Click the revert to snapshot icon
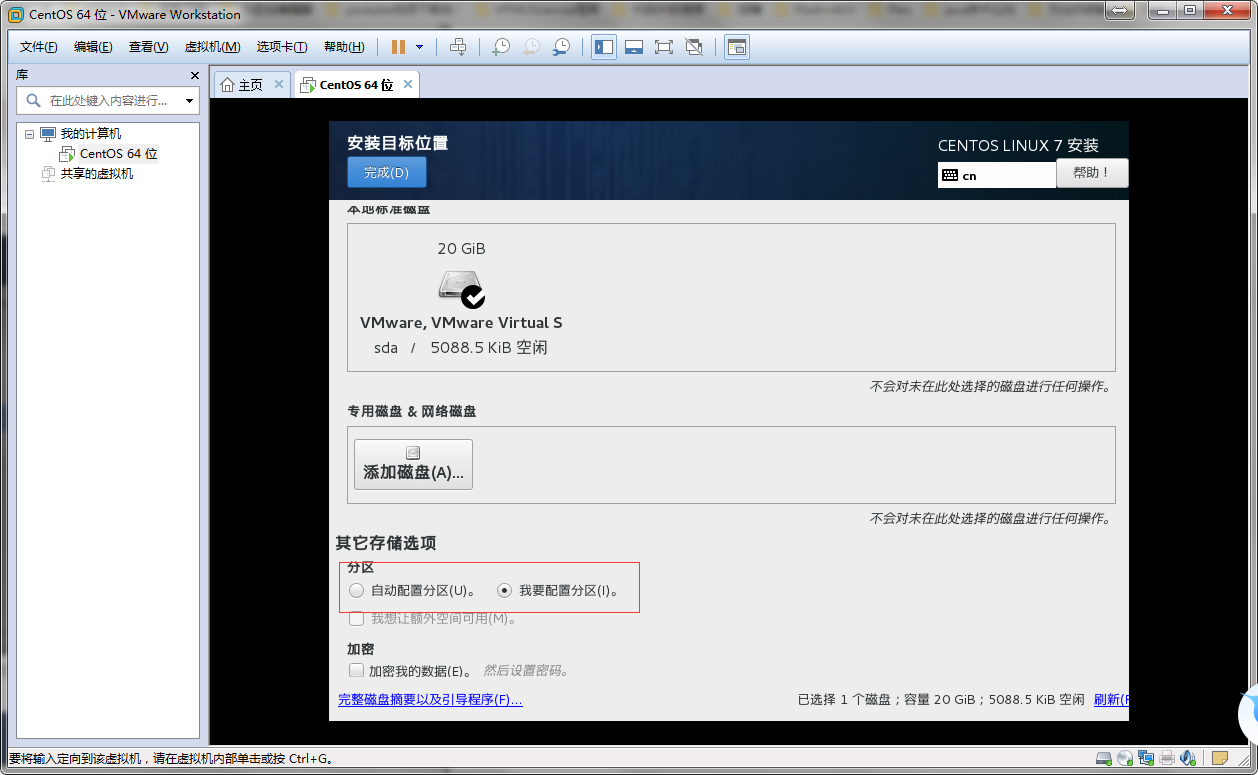1258x775 pixels. click(x=531, y=47)
